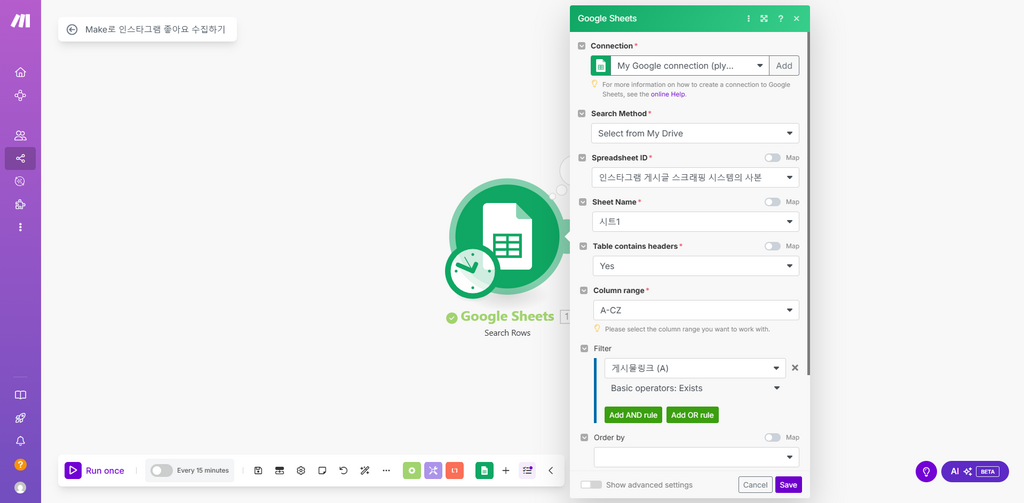
Task: Open the Organization icon in the sidebar
Action: click(x=20, y=95)
